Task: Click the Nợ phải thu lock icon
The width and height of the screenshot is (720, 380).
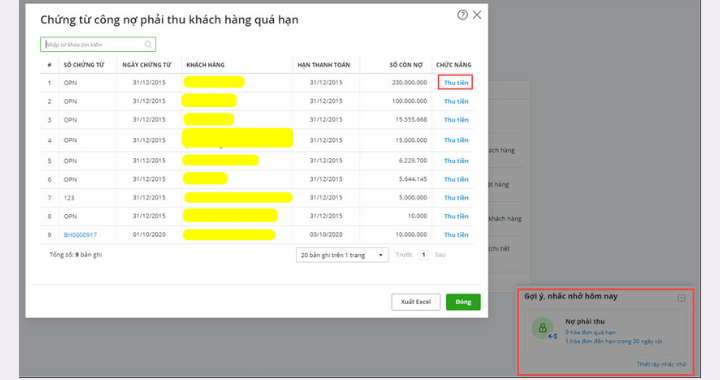Action: tap(542, 328)
